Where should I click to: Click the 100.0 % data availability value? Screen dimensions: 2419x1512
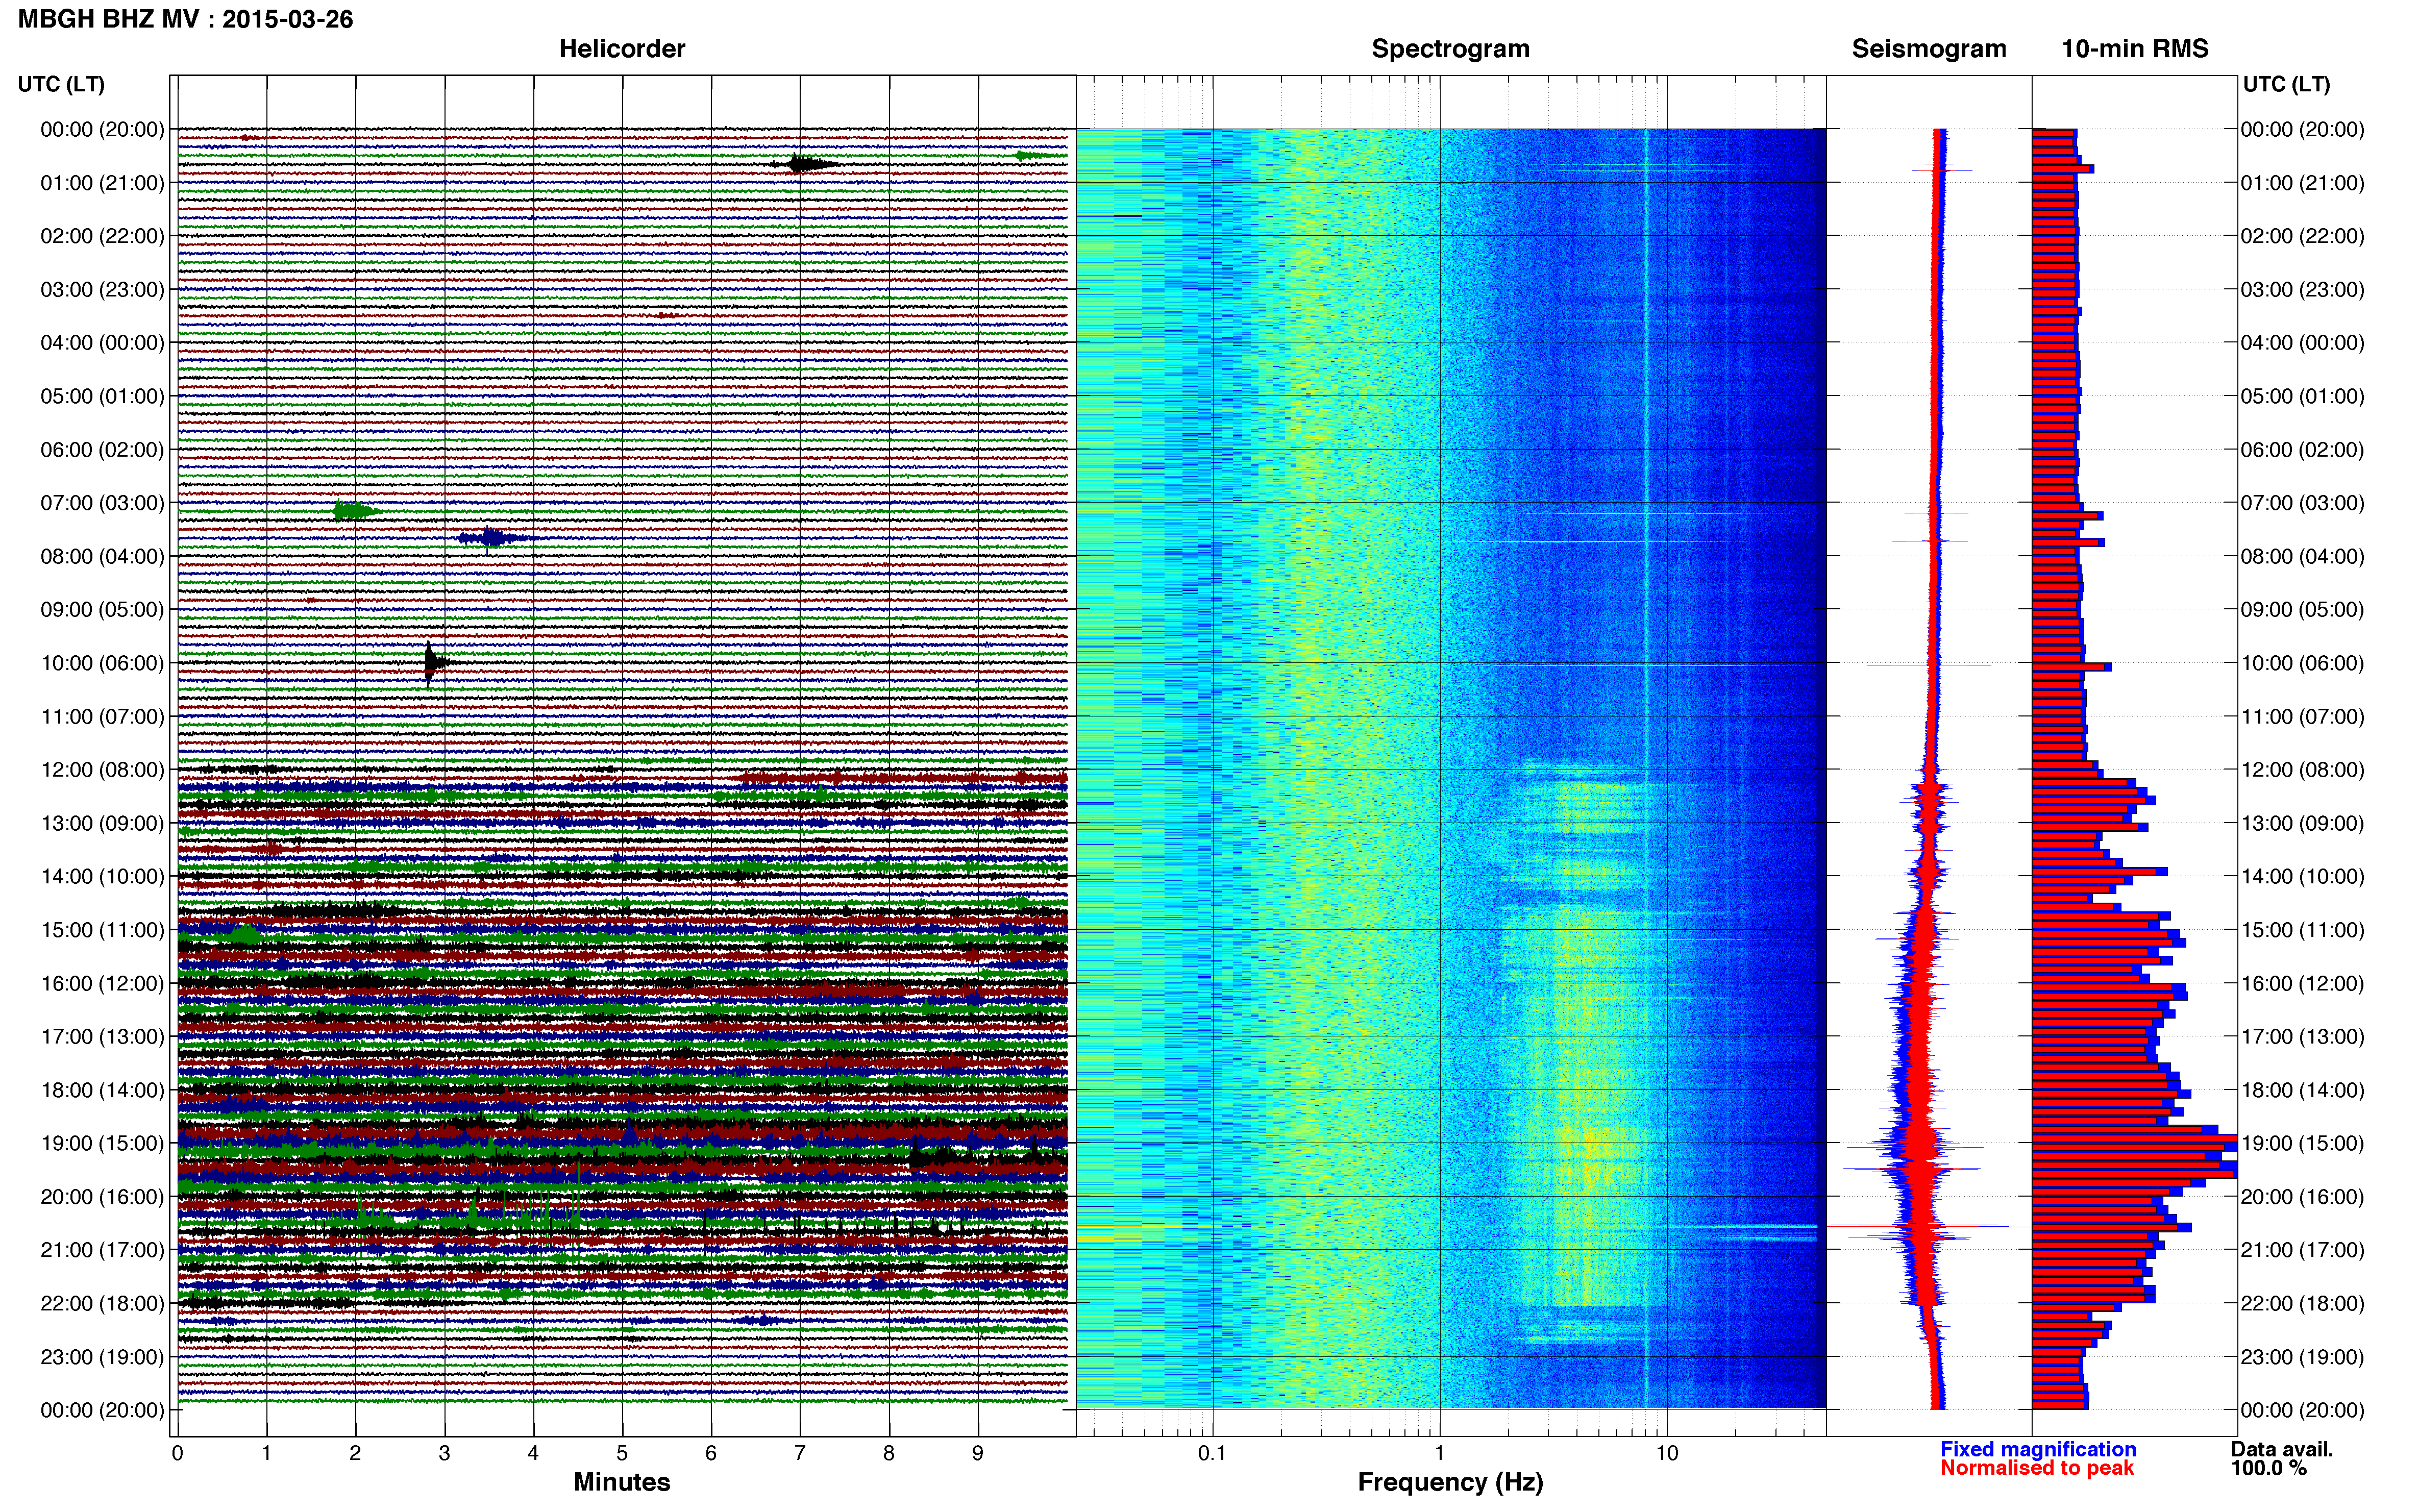tap(2268, 1468)
